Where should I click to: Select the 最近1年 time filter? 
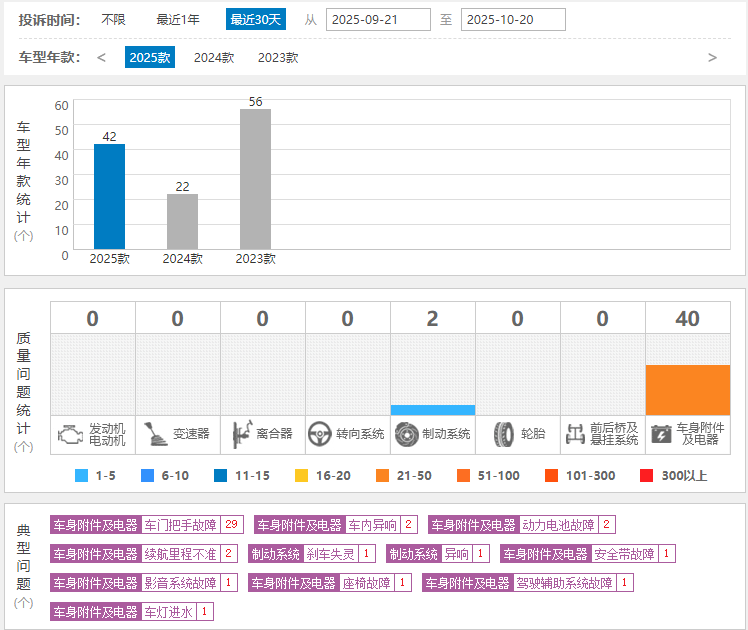pyautogui.click(x=178, y=20)
